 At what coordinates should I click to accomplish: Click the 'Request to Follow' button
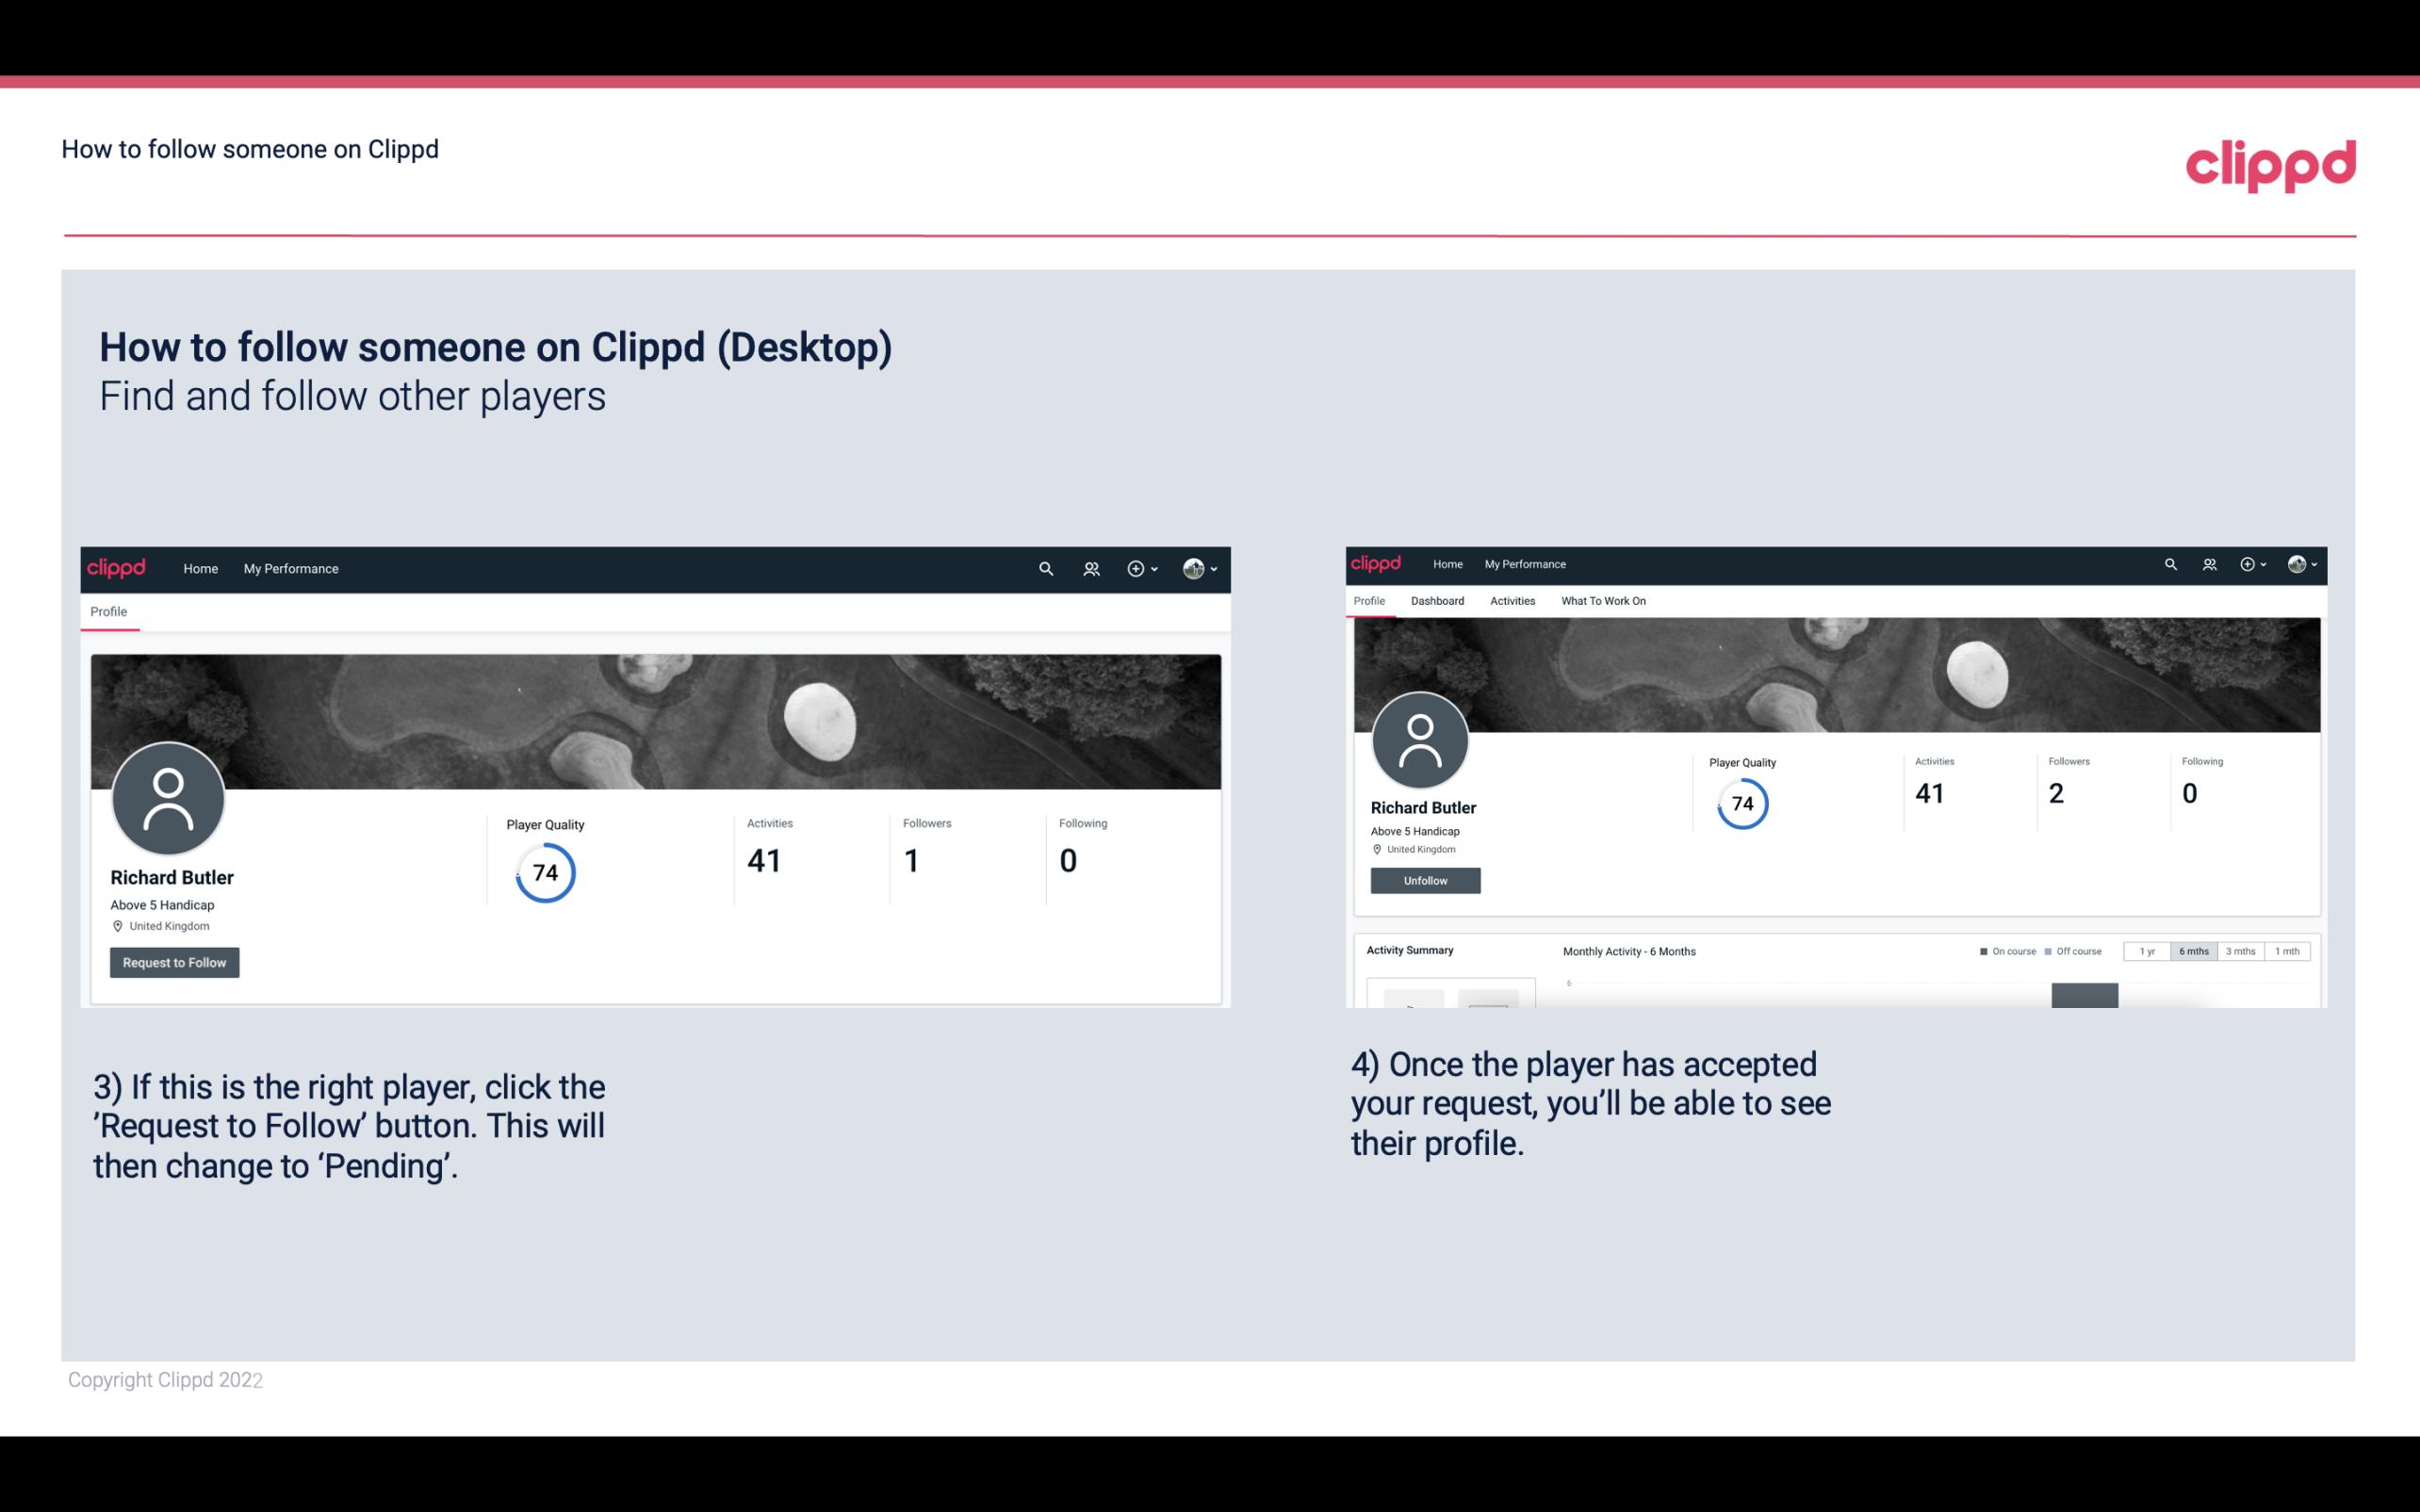coord(174,962)
